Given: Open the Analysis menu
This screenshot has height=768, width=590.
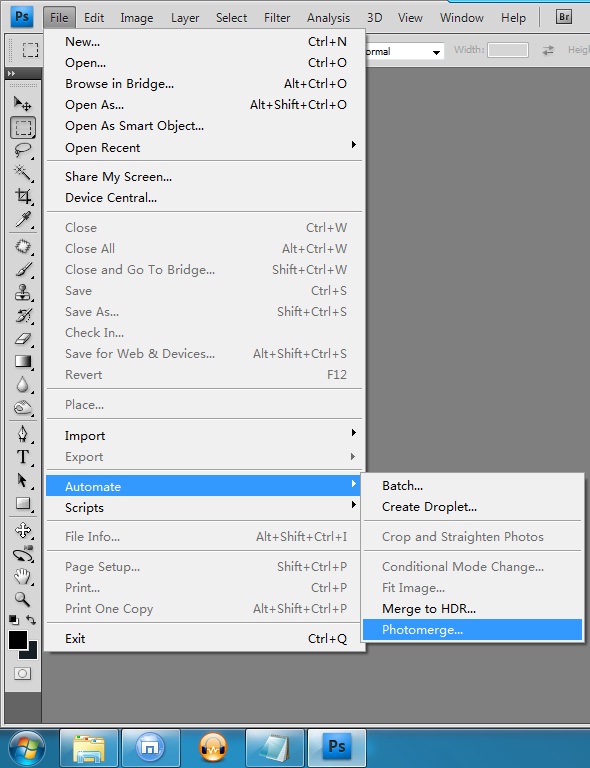Looking at the screenshot, I should [328, 18].
